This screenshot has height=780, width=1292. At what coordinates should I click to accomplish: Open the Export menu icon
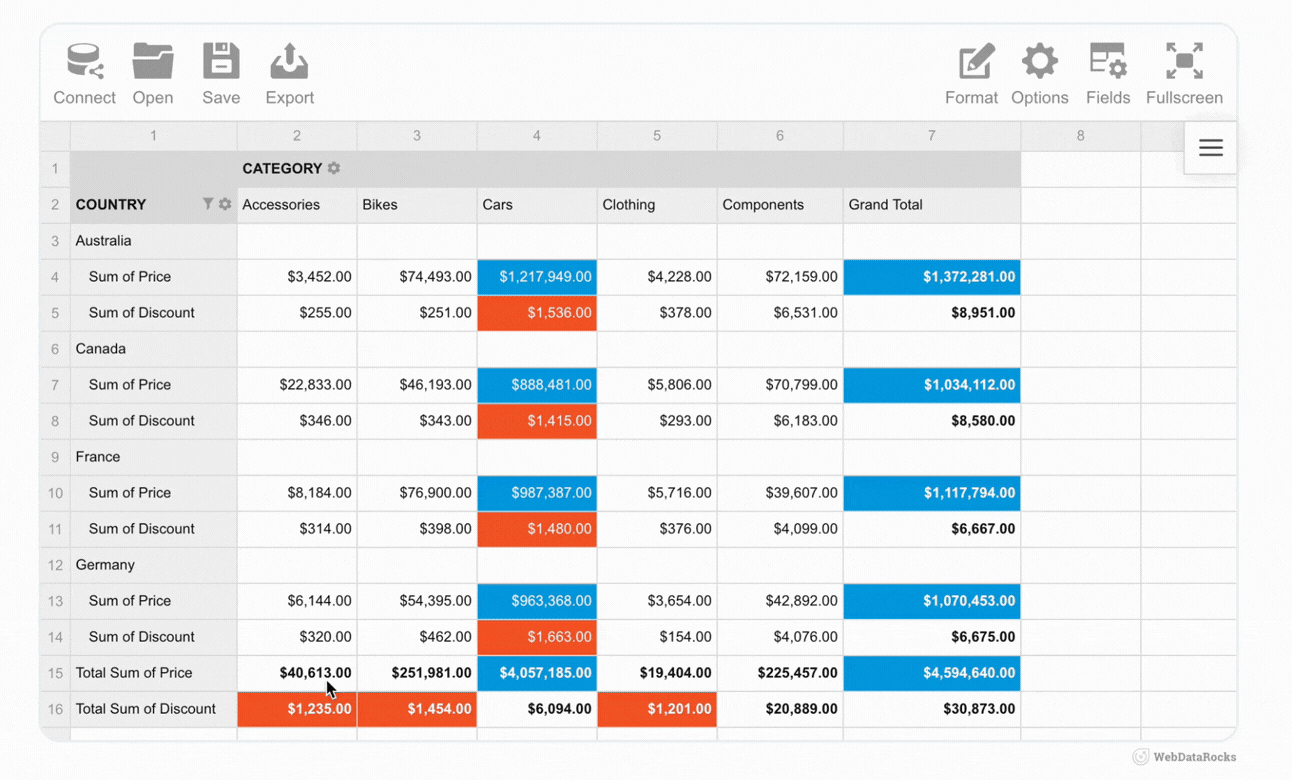tap(289, 62)
